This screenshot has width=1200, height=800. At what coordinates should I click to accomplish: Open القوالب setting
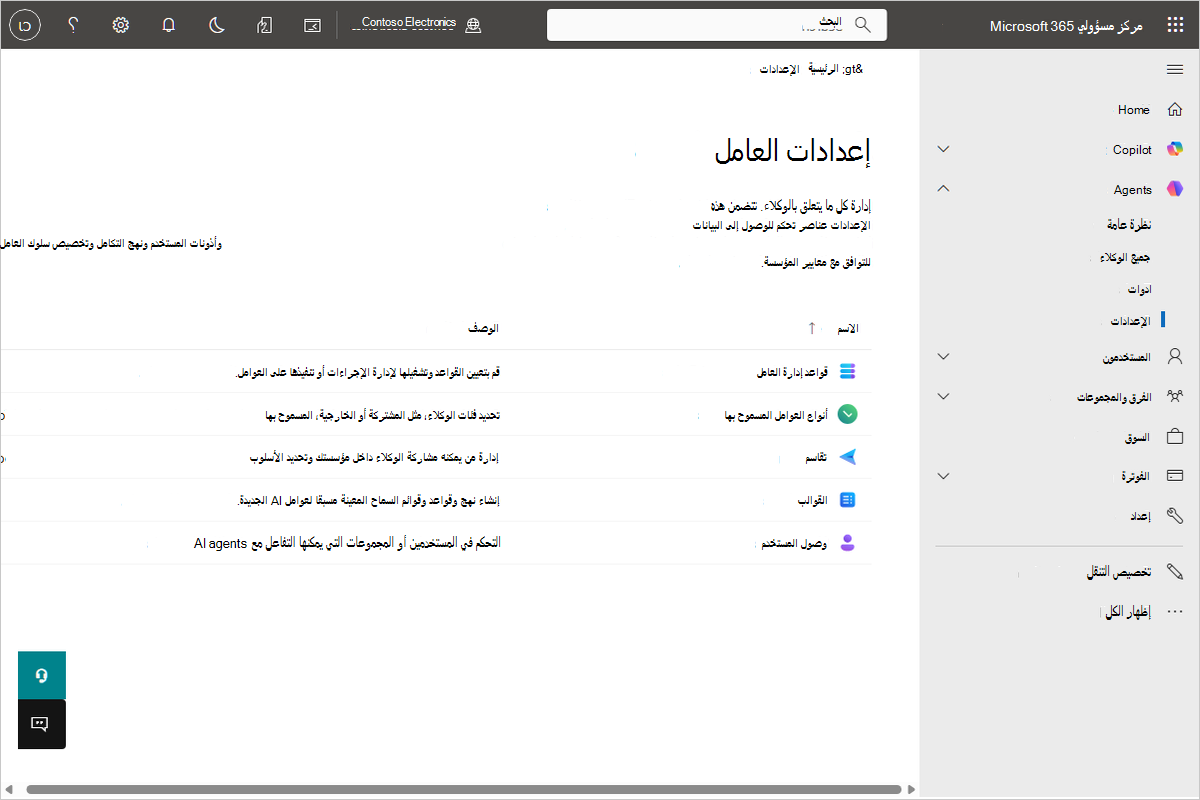pyautogui.click(x=812, y=500)
